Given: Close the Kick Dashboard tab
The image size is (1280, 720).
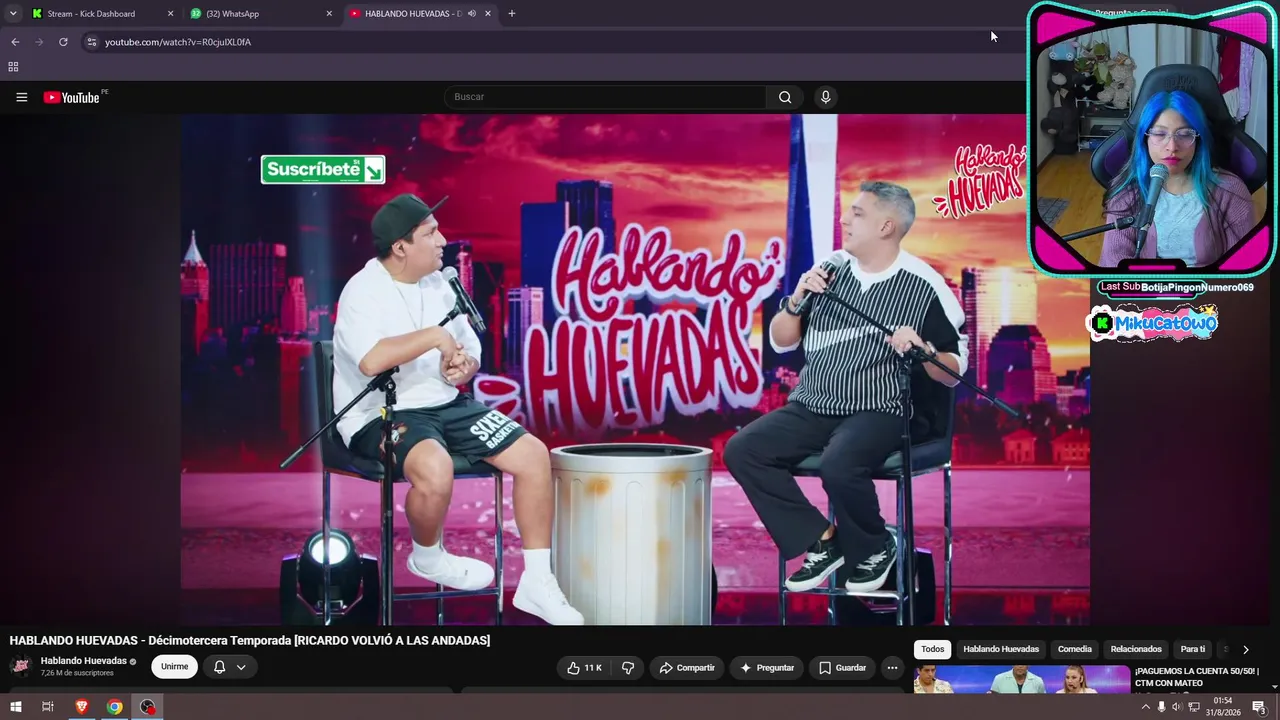Looking at the screenshot, I should click(x=170, y=14).
